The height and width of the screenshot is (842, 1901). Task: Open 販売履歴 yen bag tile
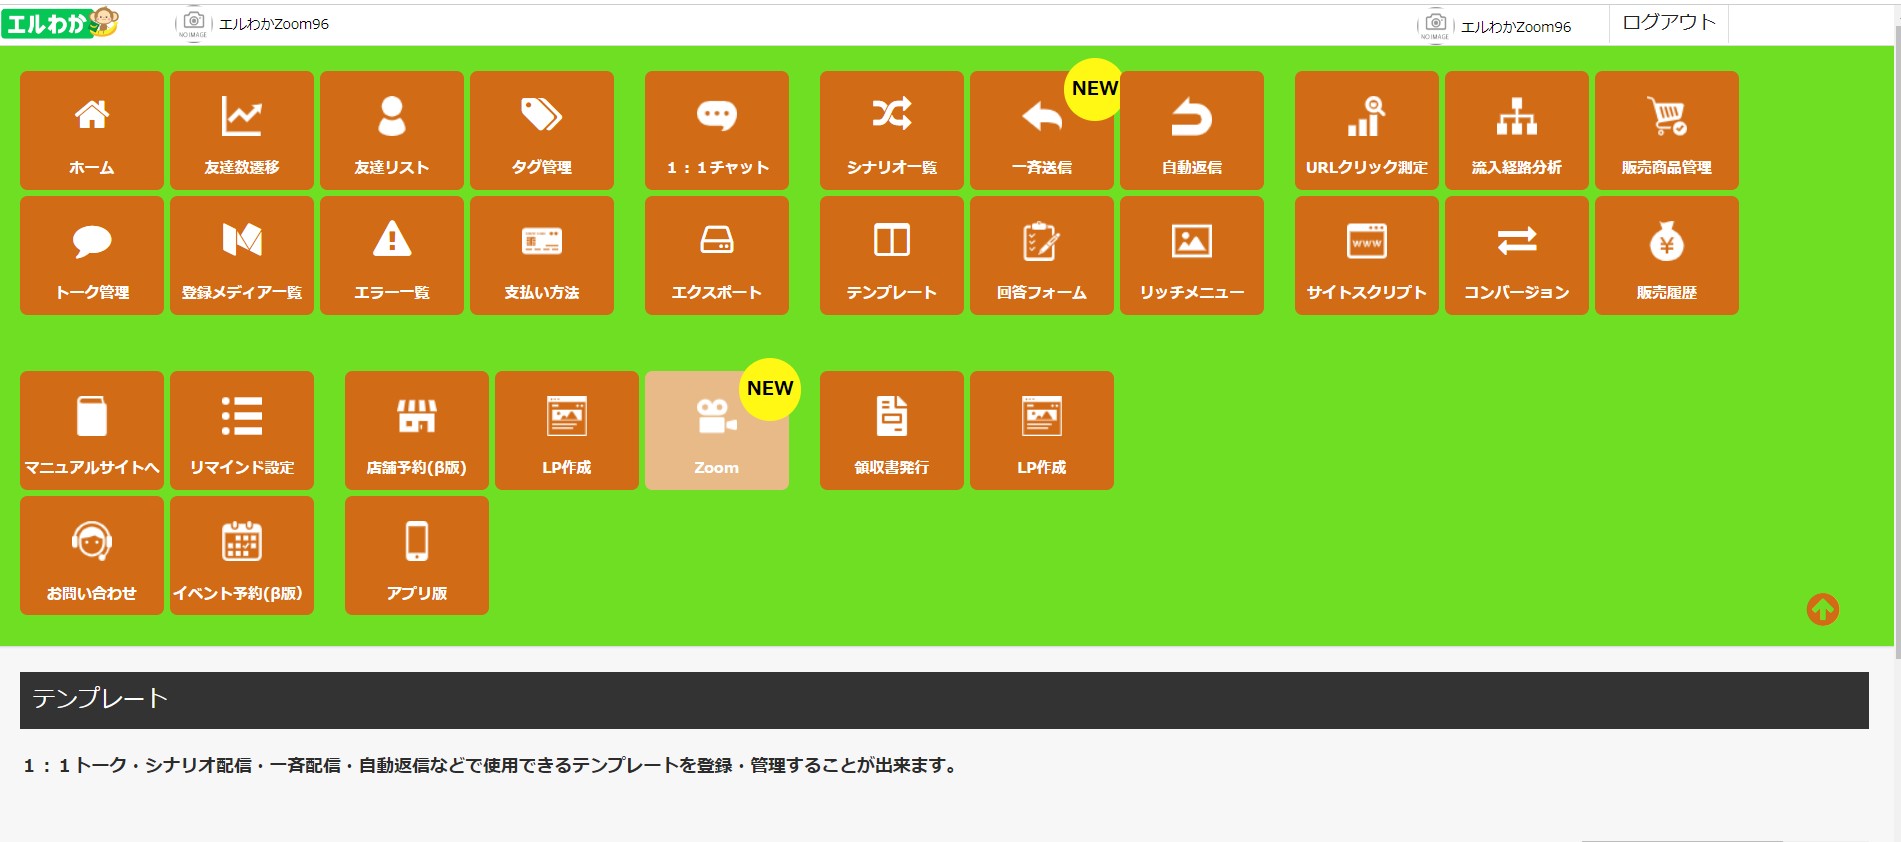(1667, 255)
